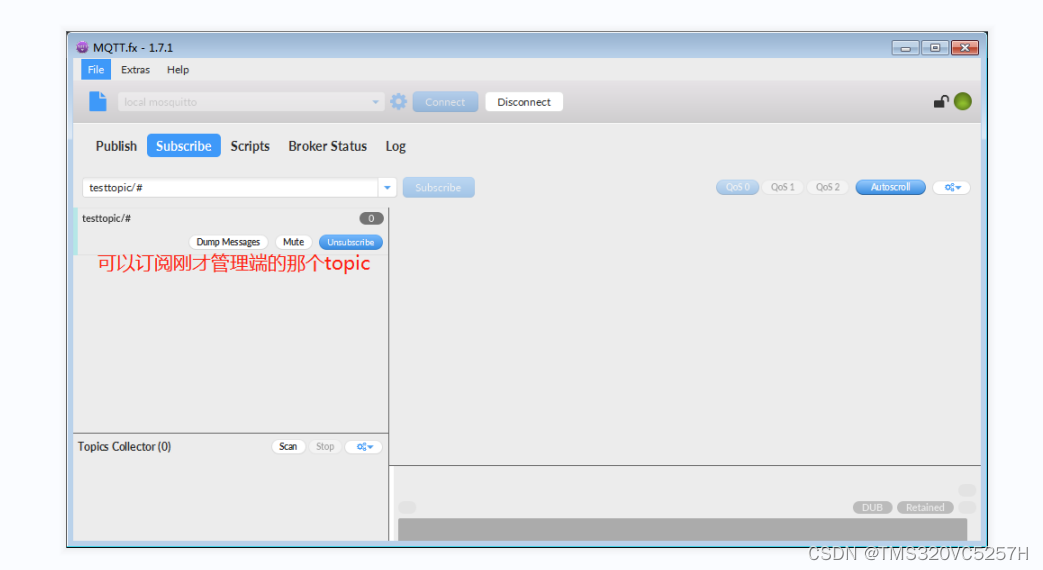The image size is (1043, 570).
Task: Open the File menu
Action: click(x=96, y=69)
